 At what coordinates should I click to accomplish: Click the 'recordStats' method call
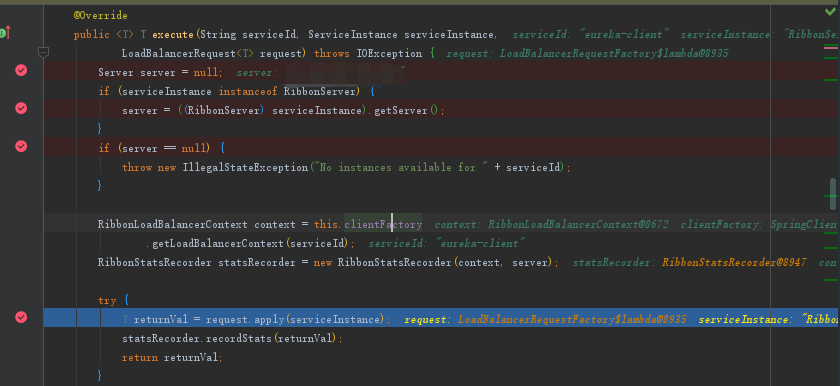(239, 338)
